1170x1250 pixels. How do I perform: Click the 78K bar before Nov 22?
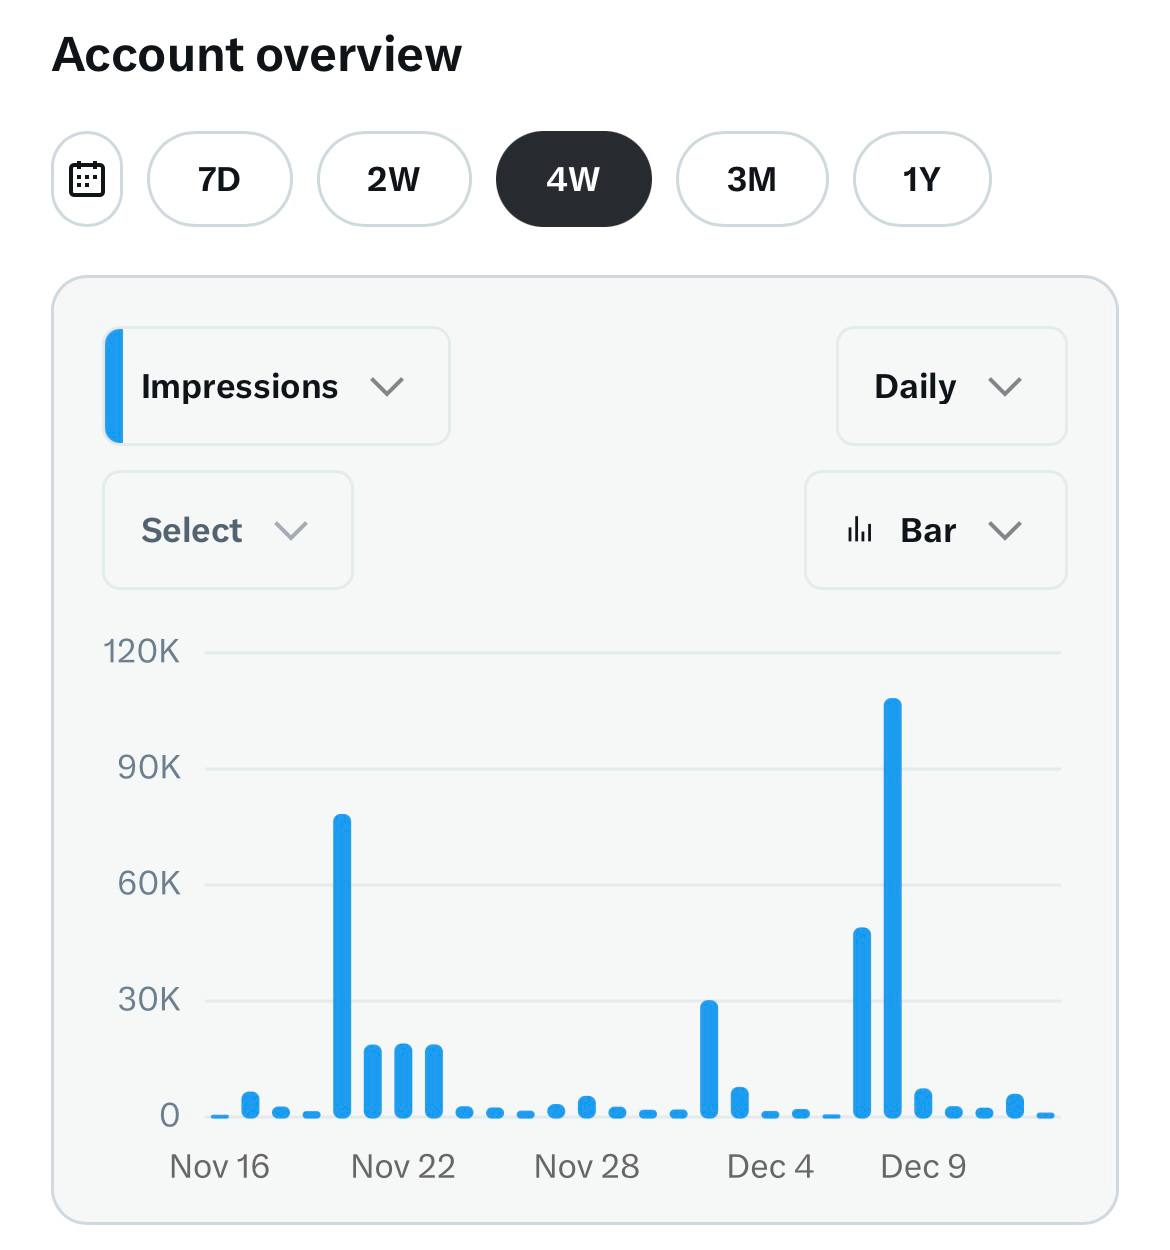click(x=342, y=965)
